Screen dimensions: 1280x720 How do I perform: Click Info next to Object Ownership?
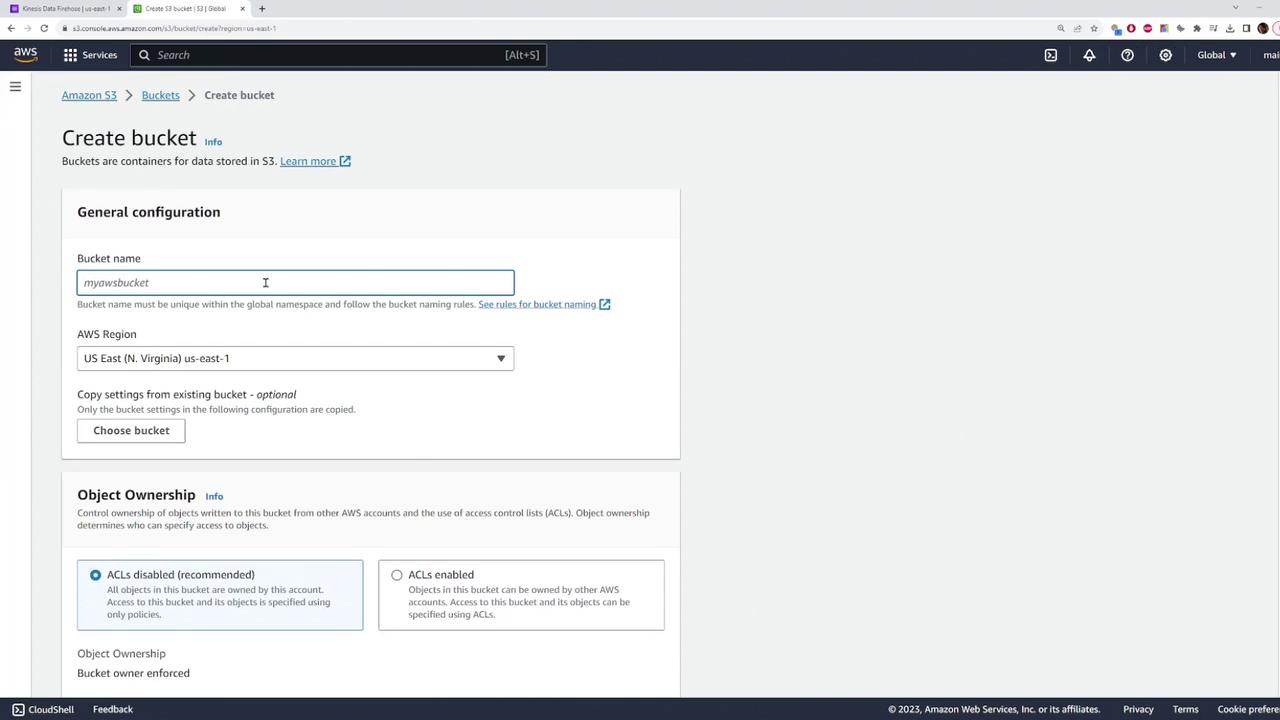pyautogui.click(x=214, y=496)
